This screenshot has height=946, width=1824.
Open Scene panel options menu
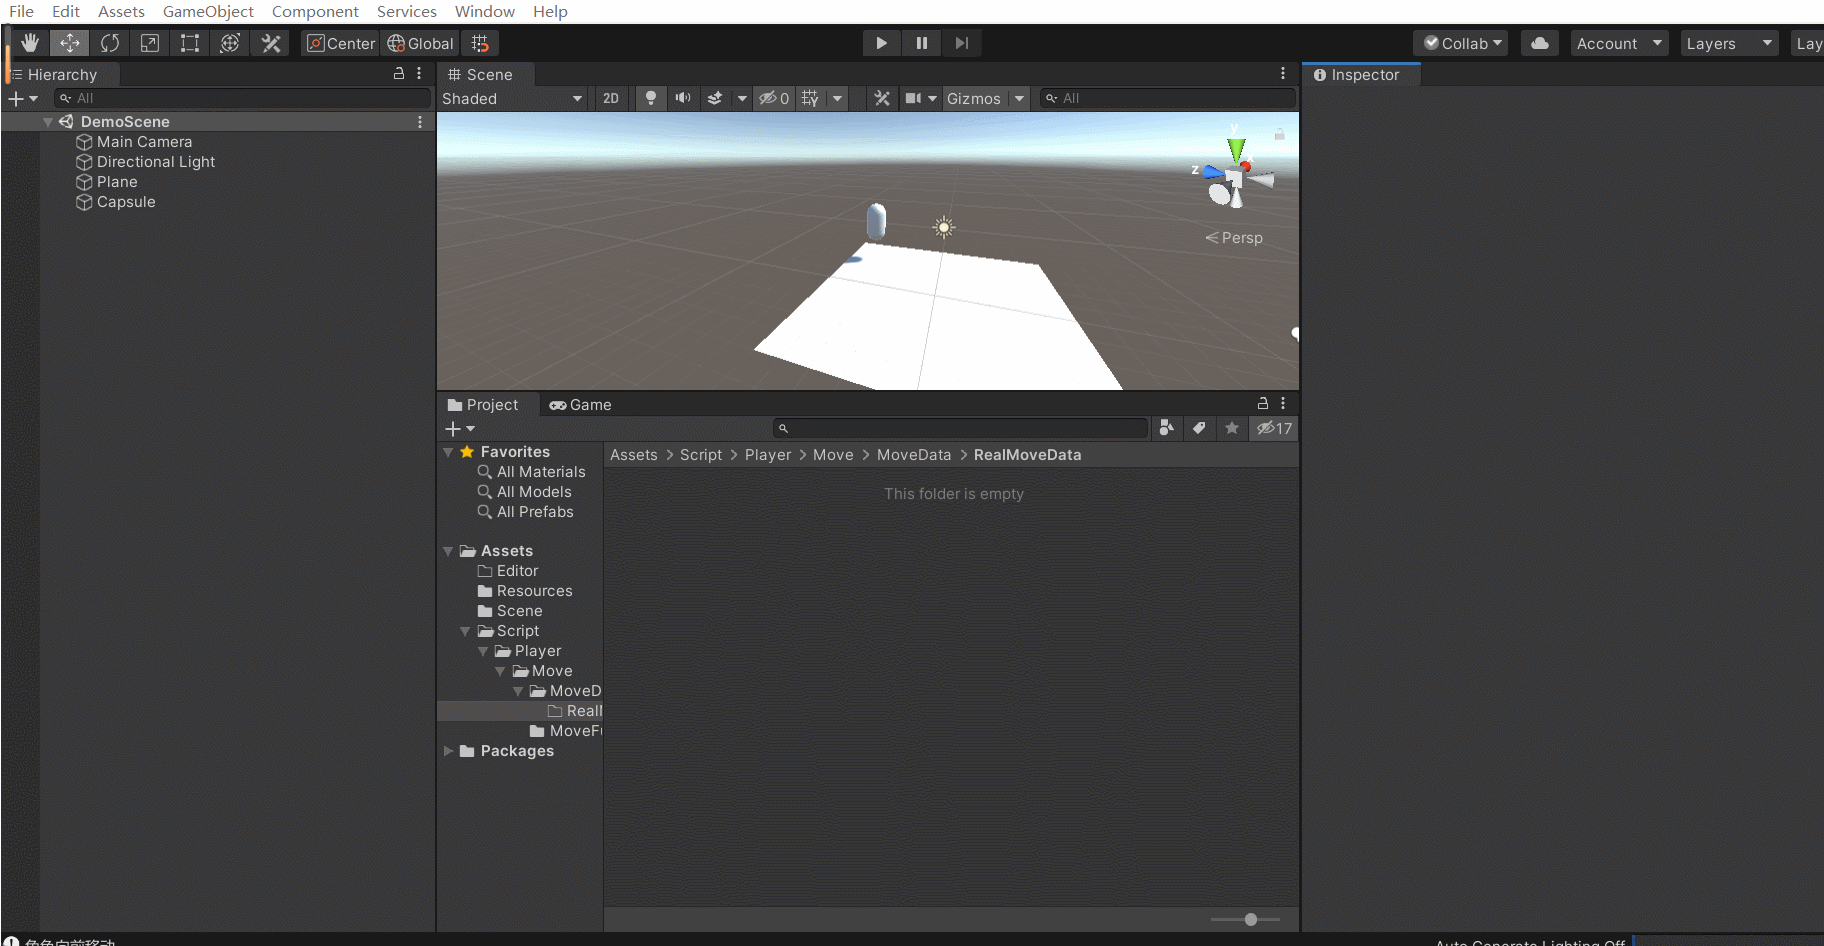tap(1283, 73)
